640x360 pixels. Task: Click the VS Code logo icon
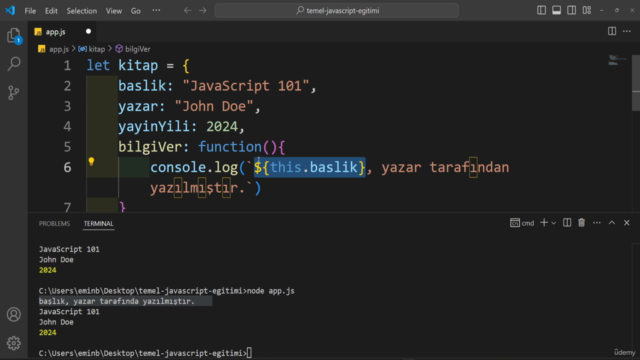point(10,10)
